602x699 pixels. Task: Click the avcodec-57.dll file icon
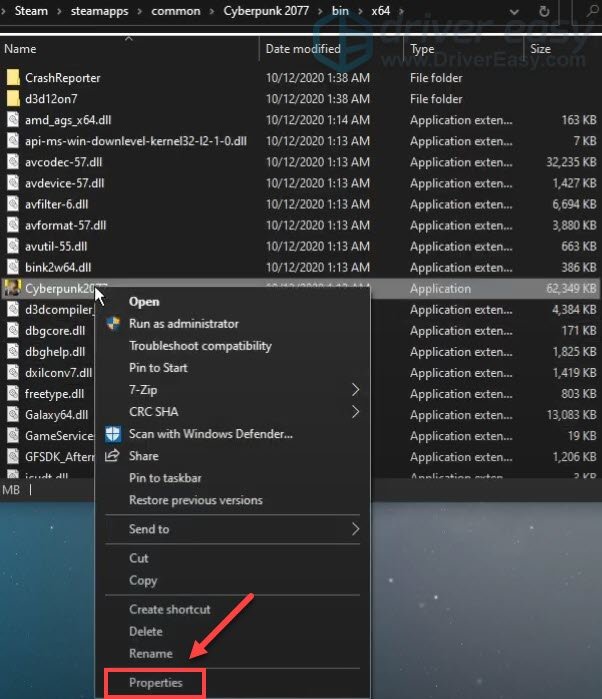pos(13,162)
